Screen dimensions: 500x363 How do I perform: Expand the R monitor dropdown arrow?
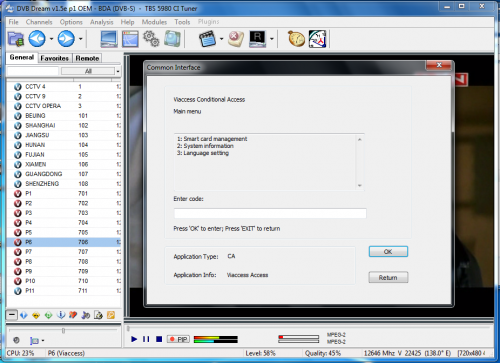[271, 39]
